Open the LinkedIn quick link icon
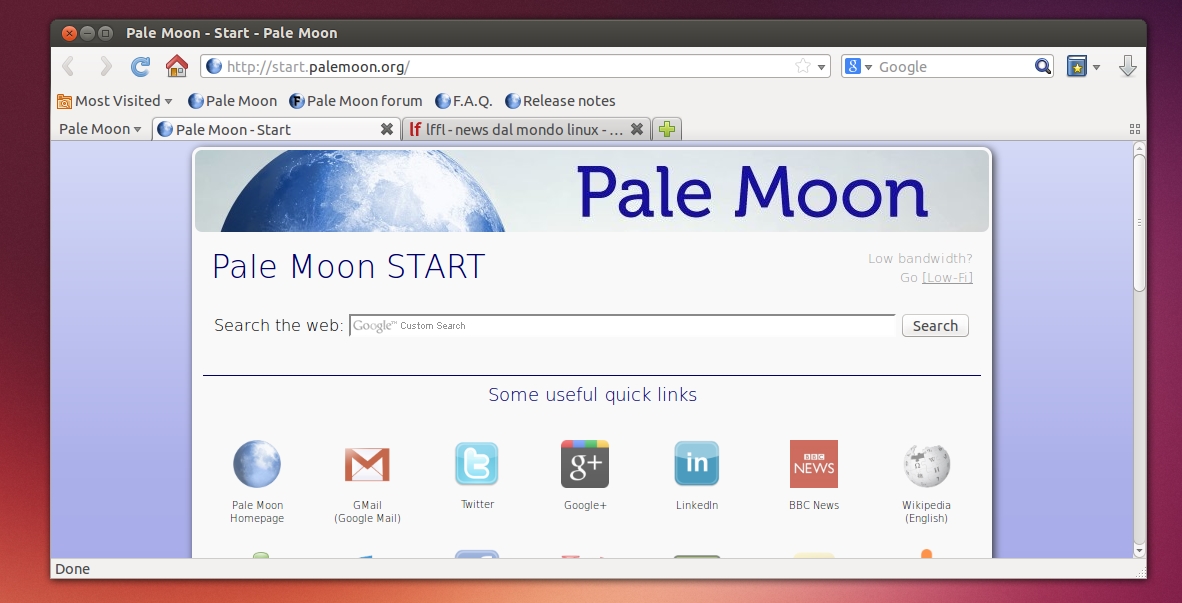Image resolution: width=1182 pixels, height=603 pixels. [697, 464]
